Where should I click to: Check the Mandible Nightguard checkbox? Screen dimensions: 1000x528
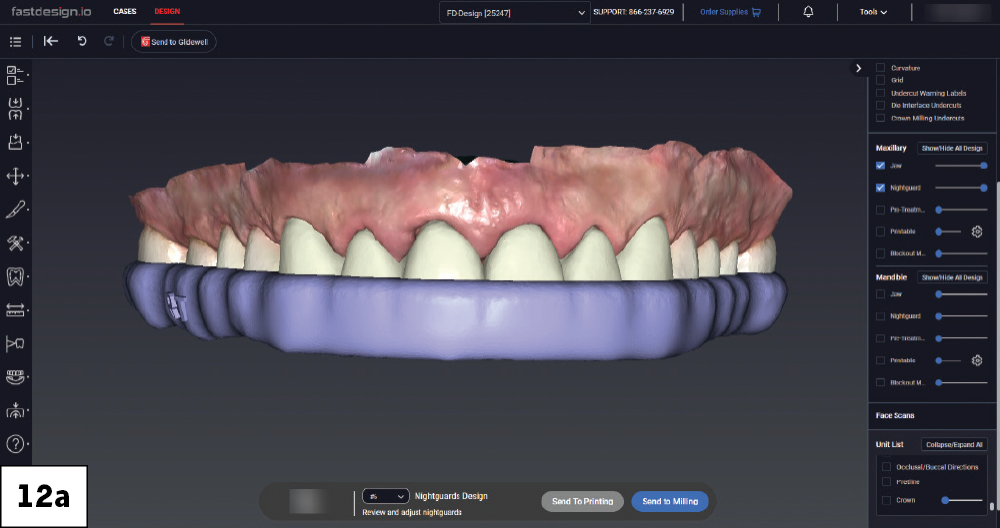(880, 316)
